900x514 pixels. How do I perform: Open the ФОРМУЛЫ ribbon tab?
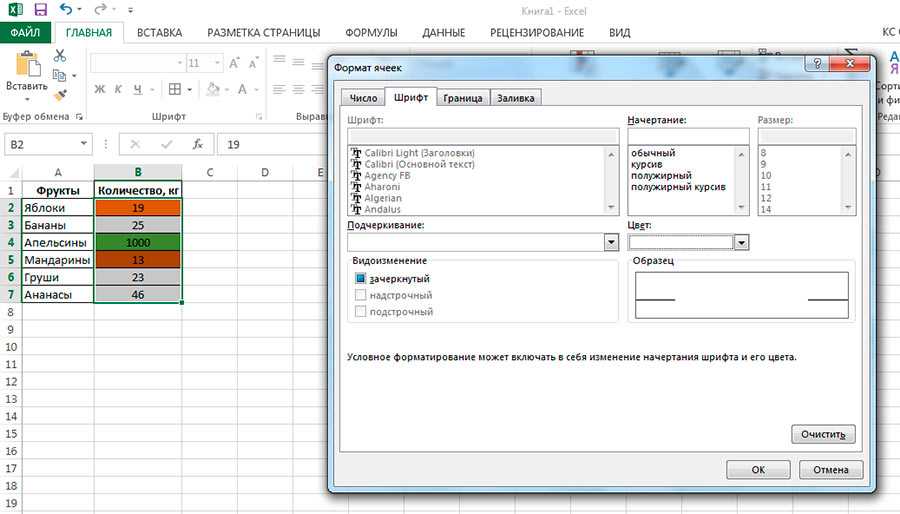tap(371, 33)
